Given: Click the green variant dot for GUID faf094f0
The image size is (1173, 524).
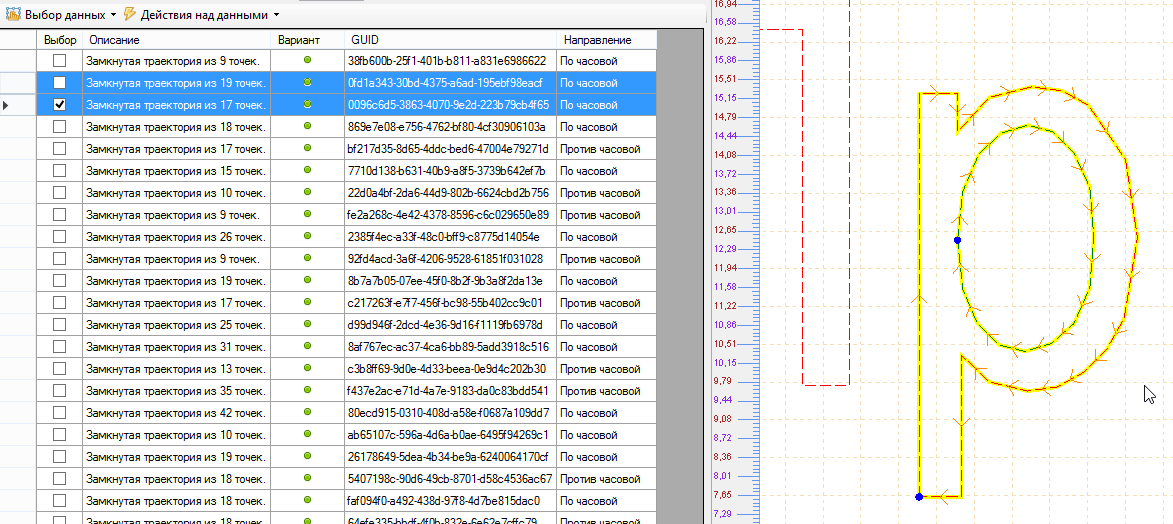Looking at the screenshot, I should (307, 500).
